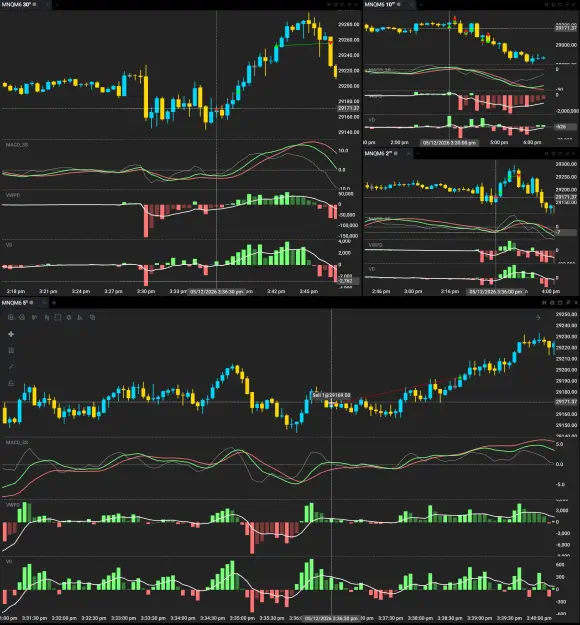The width and height of the screenshot is (580, 625).
Task: Click the crosshair date label on 2-minute time axis
Action: 495,291
